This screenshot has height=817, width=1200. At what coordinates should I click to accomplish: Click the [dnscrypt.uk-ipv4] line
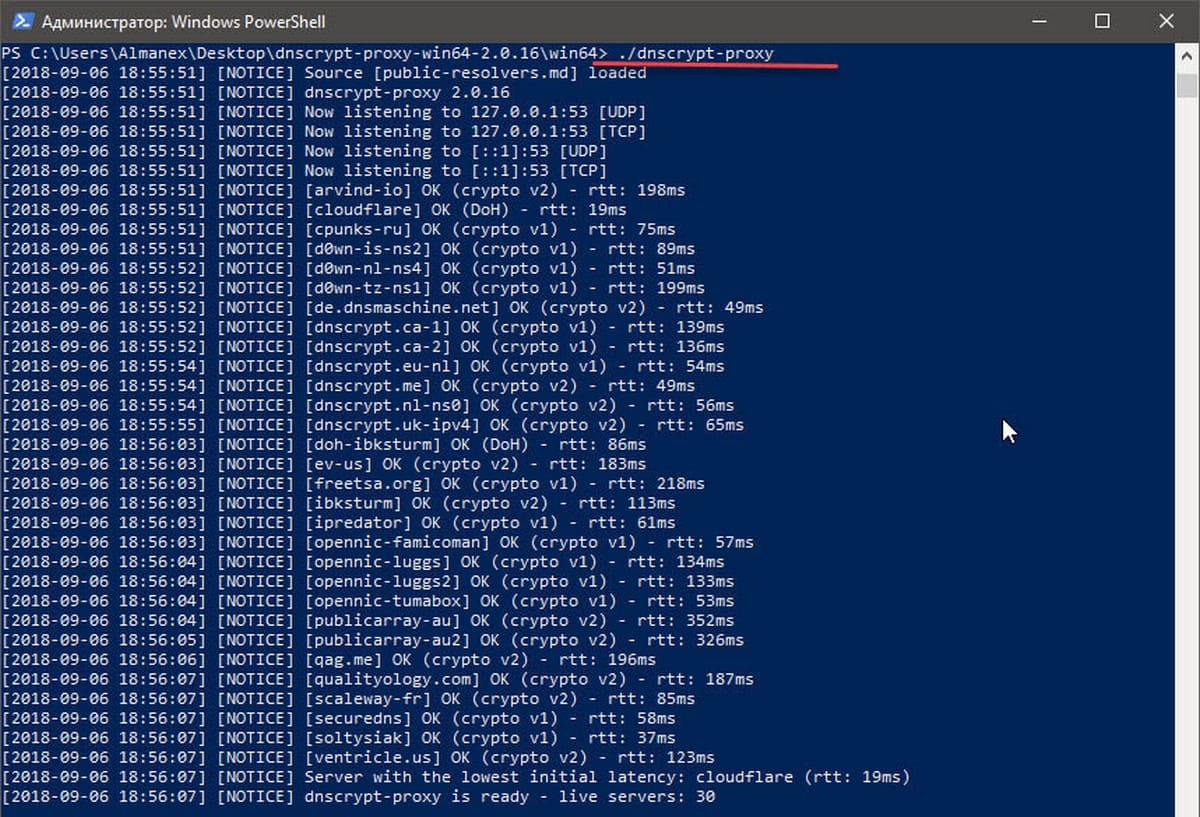pos(373,425)
